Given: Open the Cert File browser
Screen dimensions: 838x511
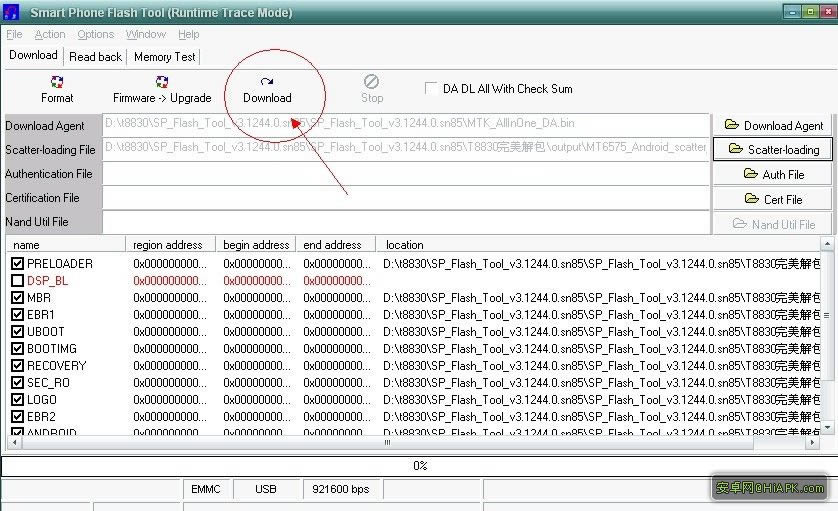Looking at the screenshot, I should click(773, 199).
